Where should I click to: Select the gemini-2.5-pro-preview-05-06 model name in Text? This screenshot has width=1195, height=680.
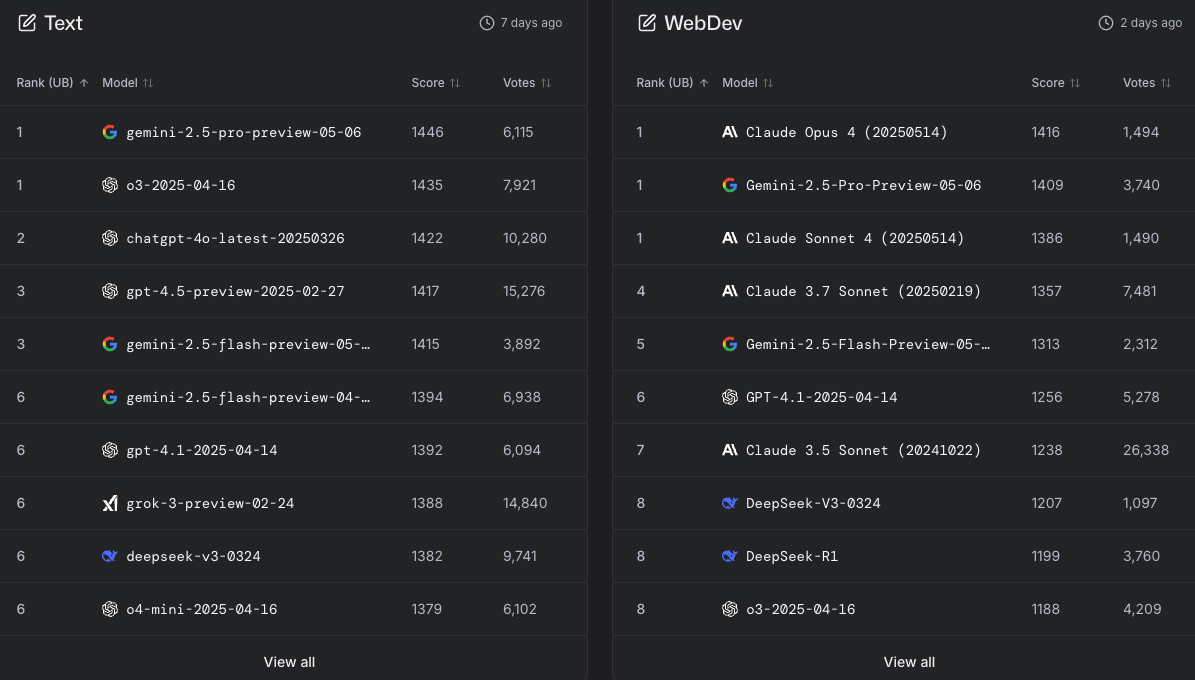(x=244, y=132)
